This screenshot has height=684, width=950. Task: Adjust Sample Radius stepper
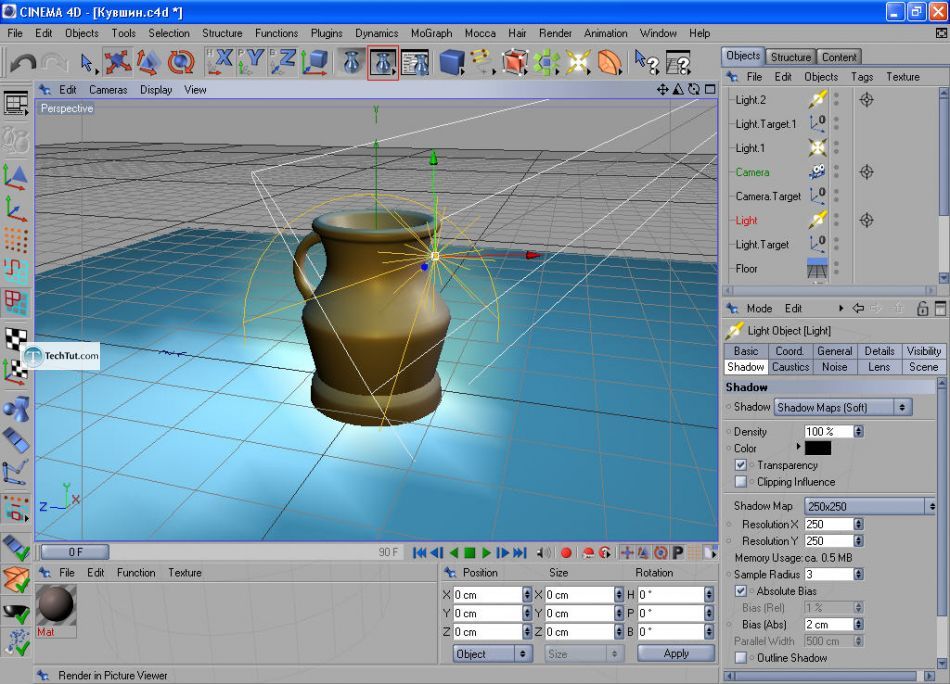[x=859, y=574]
